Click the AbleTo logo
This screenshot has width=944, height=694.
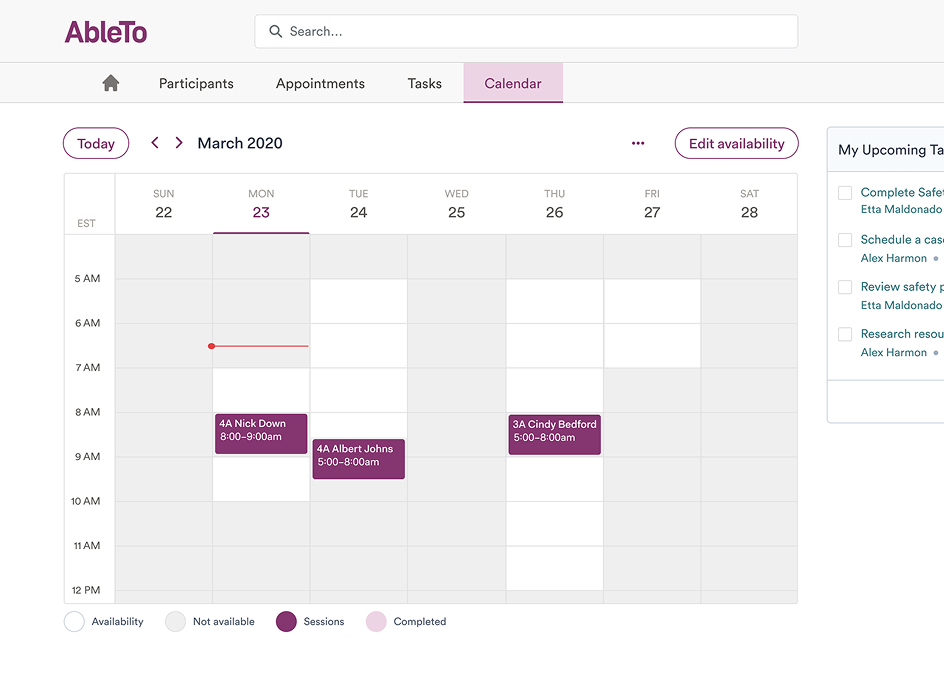click(106, 31)
